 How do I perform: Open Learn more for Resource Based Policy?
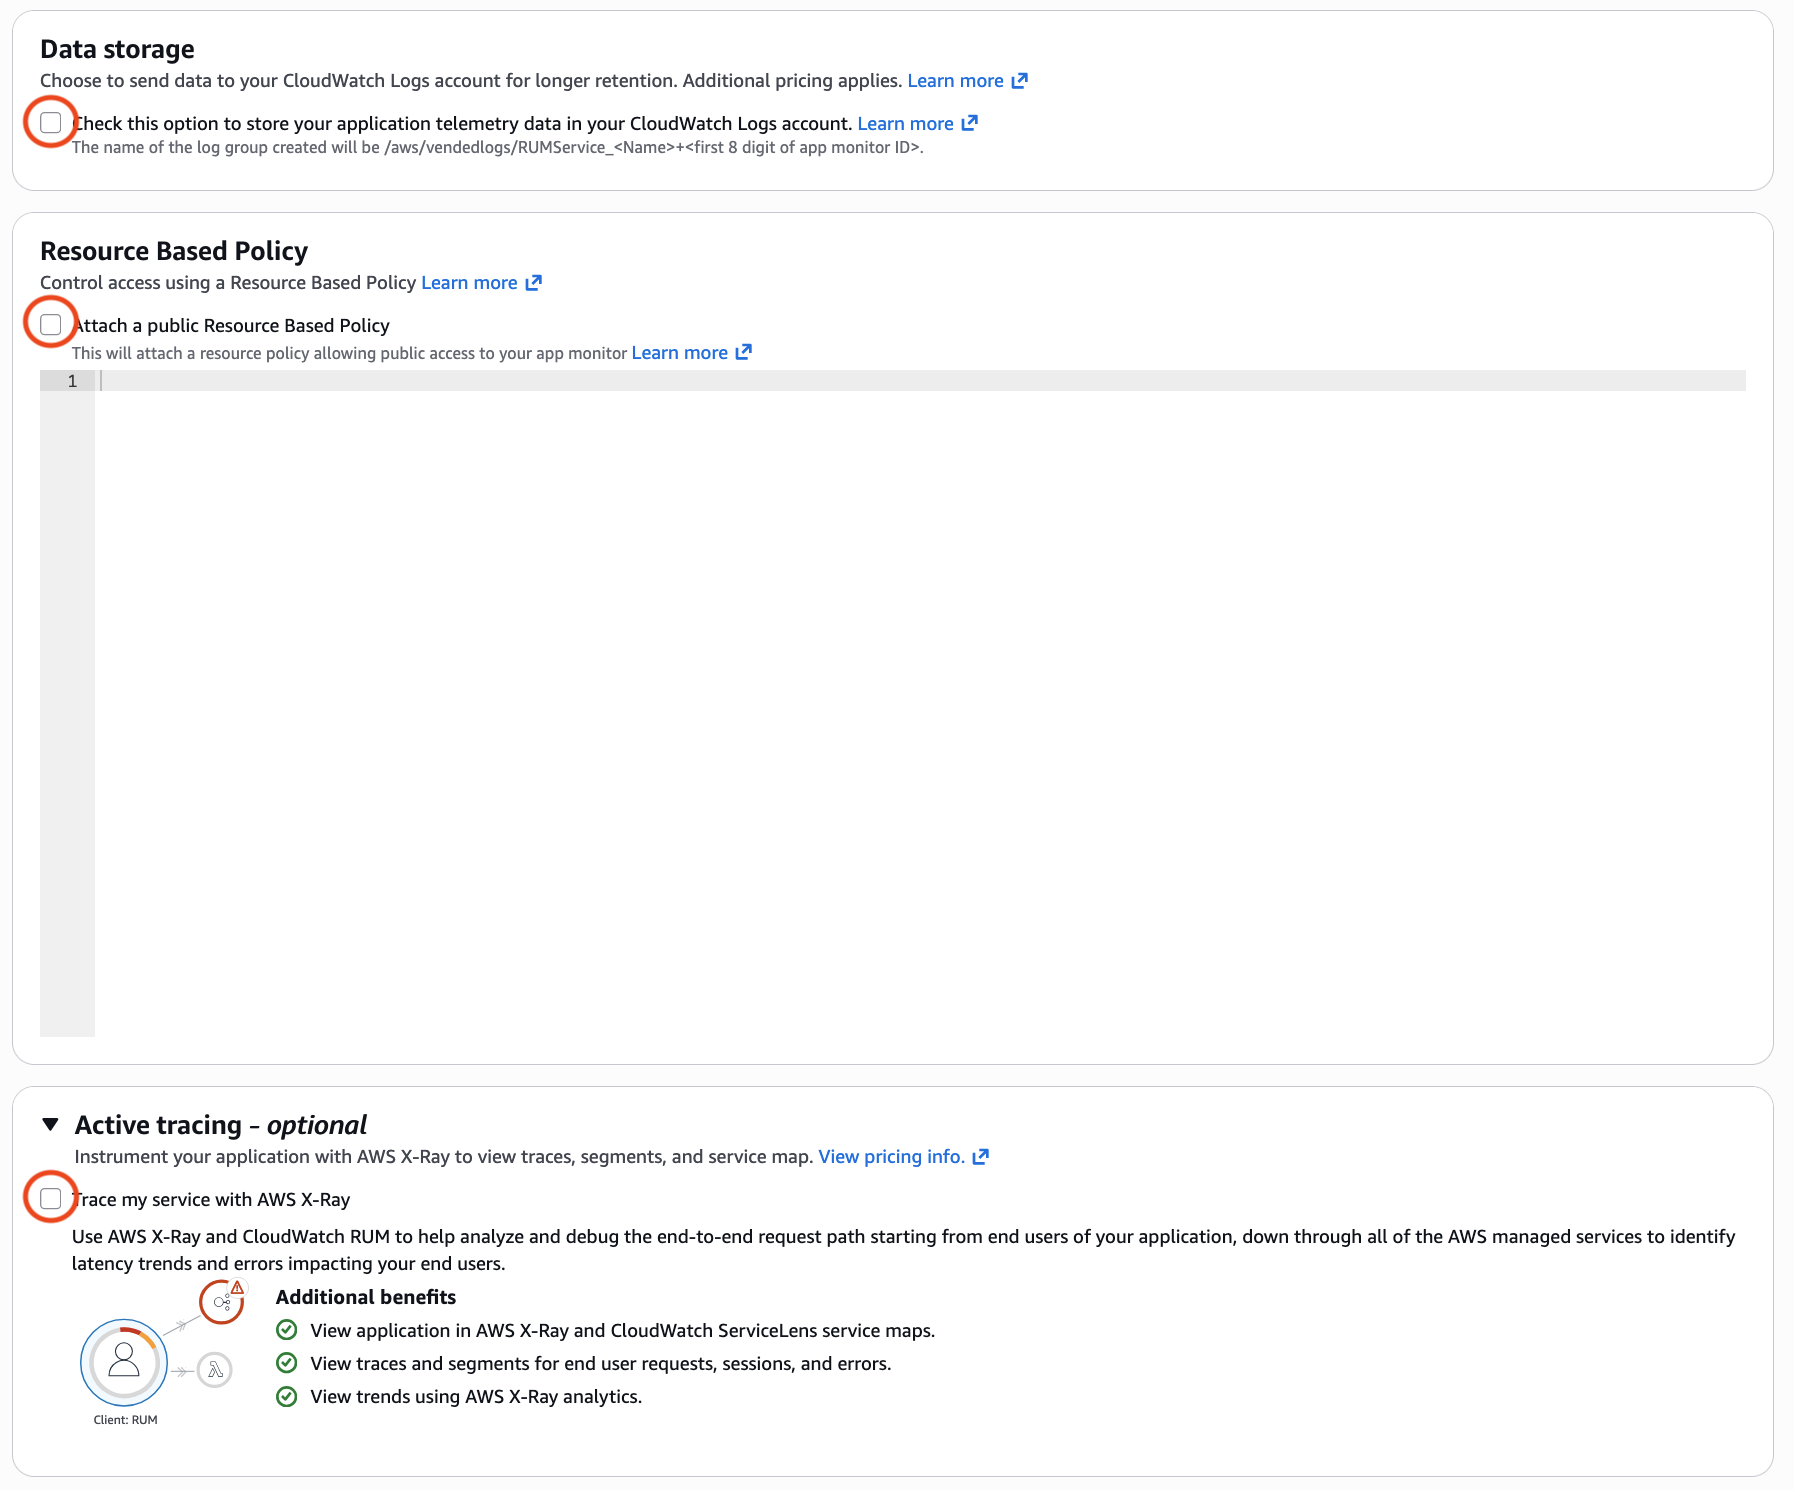click(x=468, y=283)
